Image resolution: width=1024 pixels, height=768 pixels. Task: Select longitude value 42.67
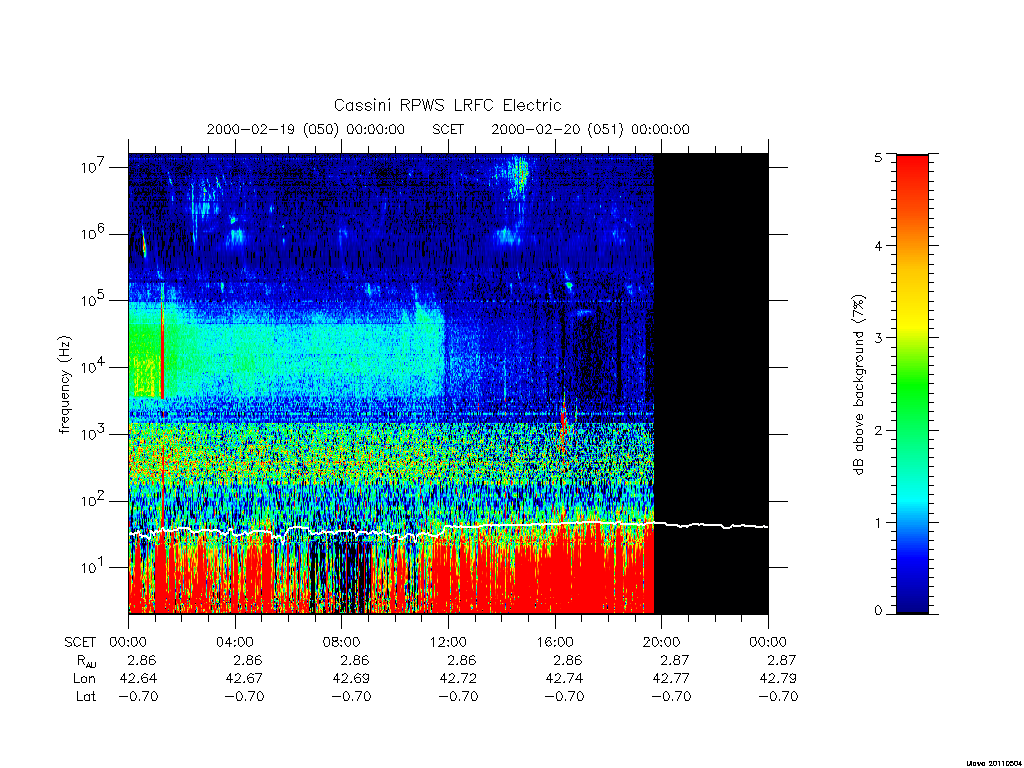244,679
